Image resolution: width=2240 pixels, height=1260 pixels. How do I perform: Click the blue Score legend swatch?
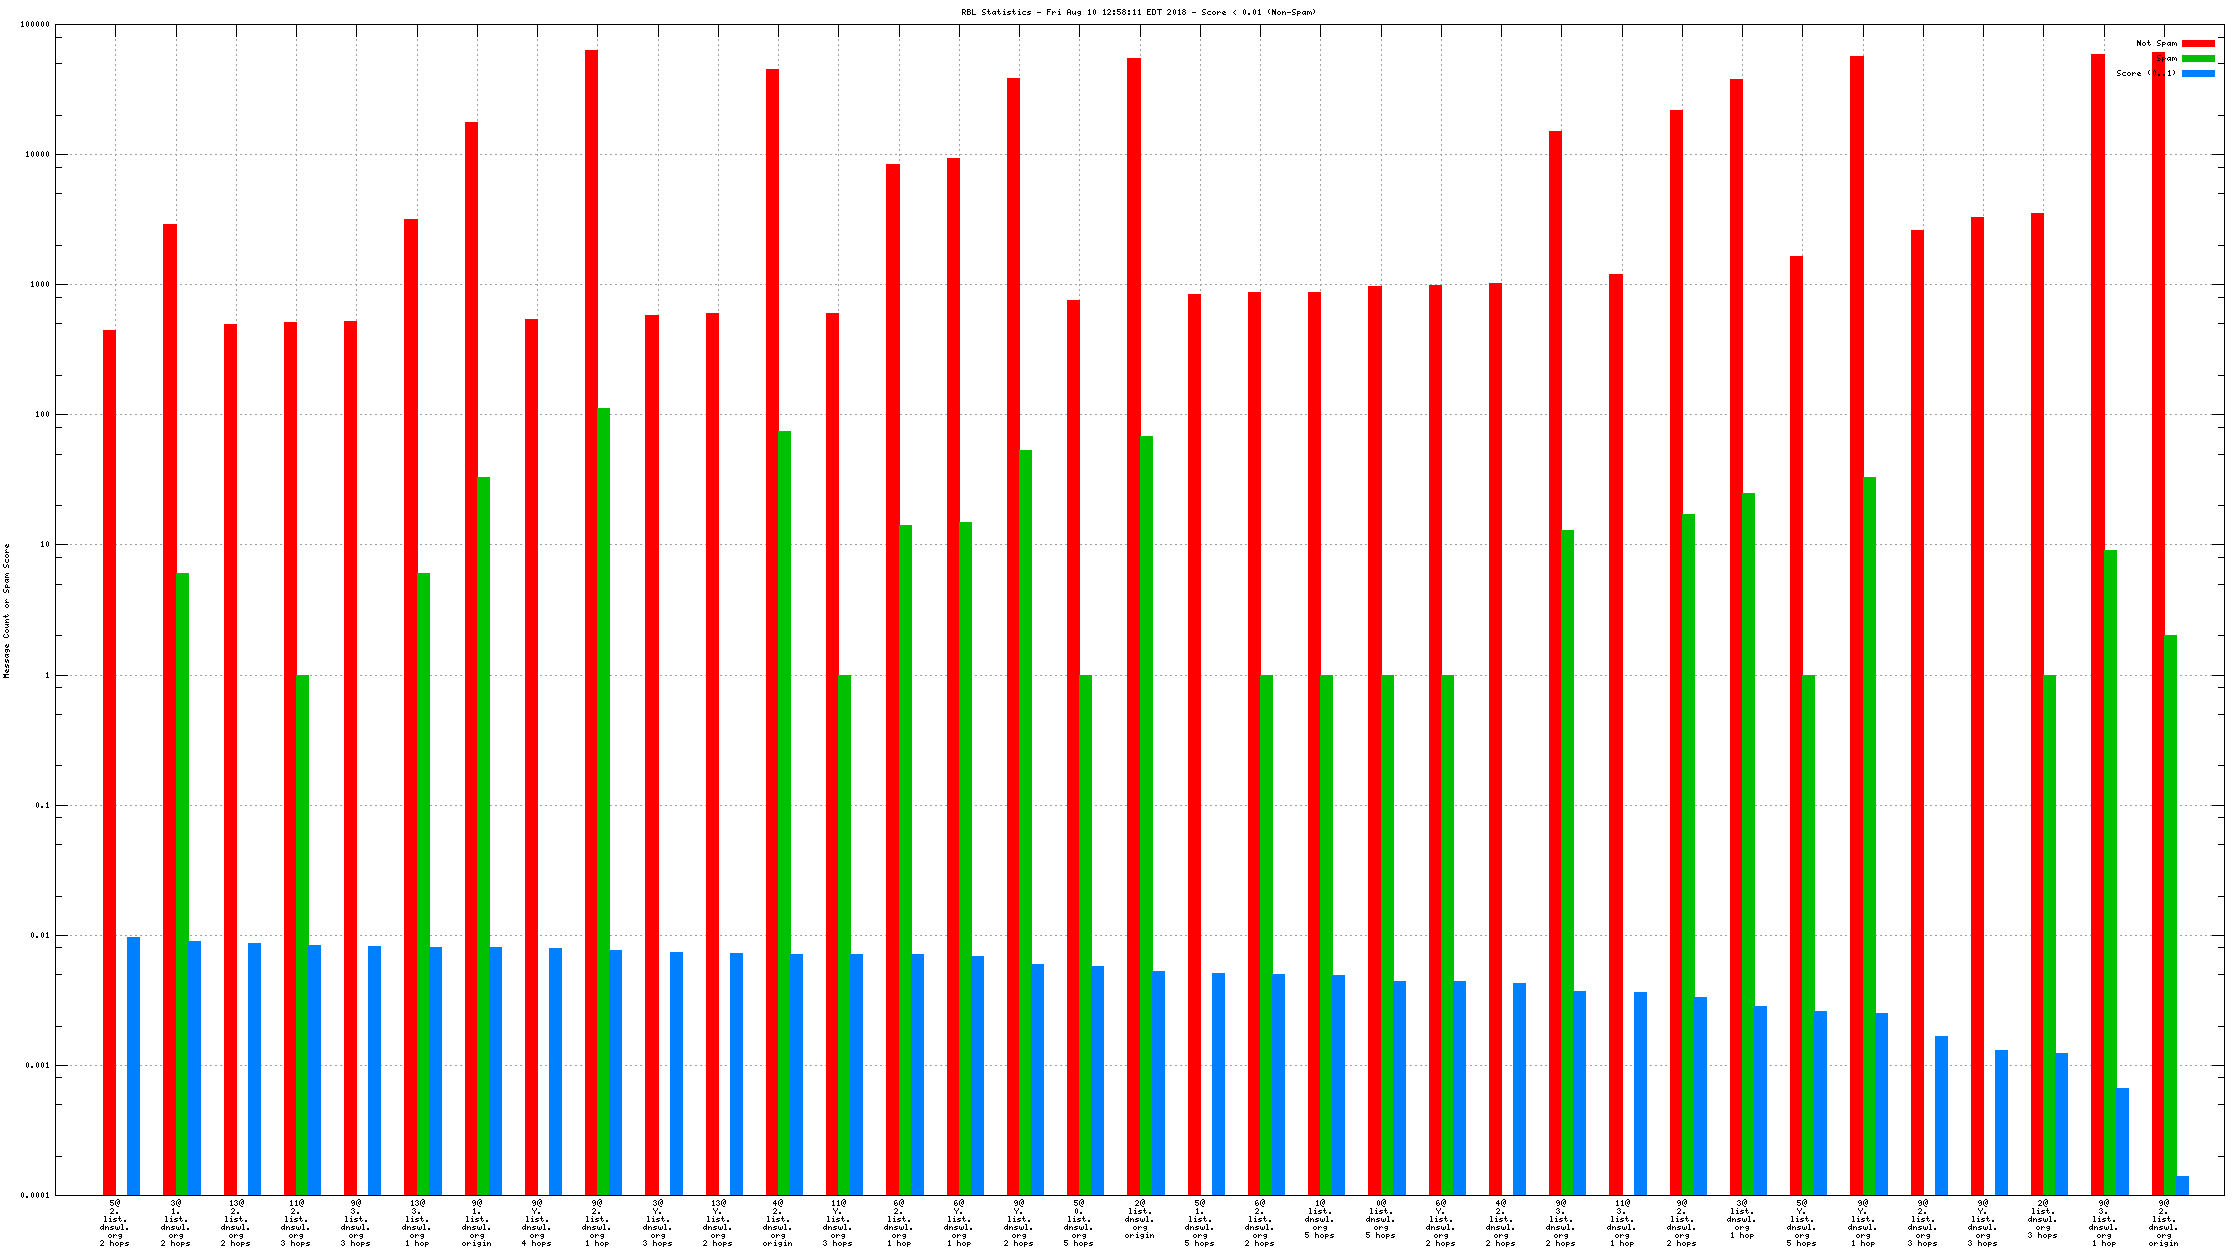[2198, 74]
